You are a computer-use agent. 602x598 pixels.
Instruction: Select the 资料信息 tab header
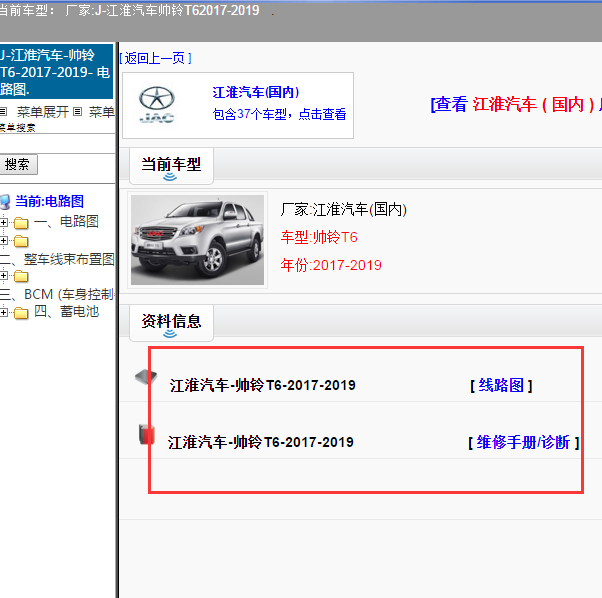(x=171, y=323)
